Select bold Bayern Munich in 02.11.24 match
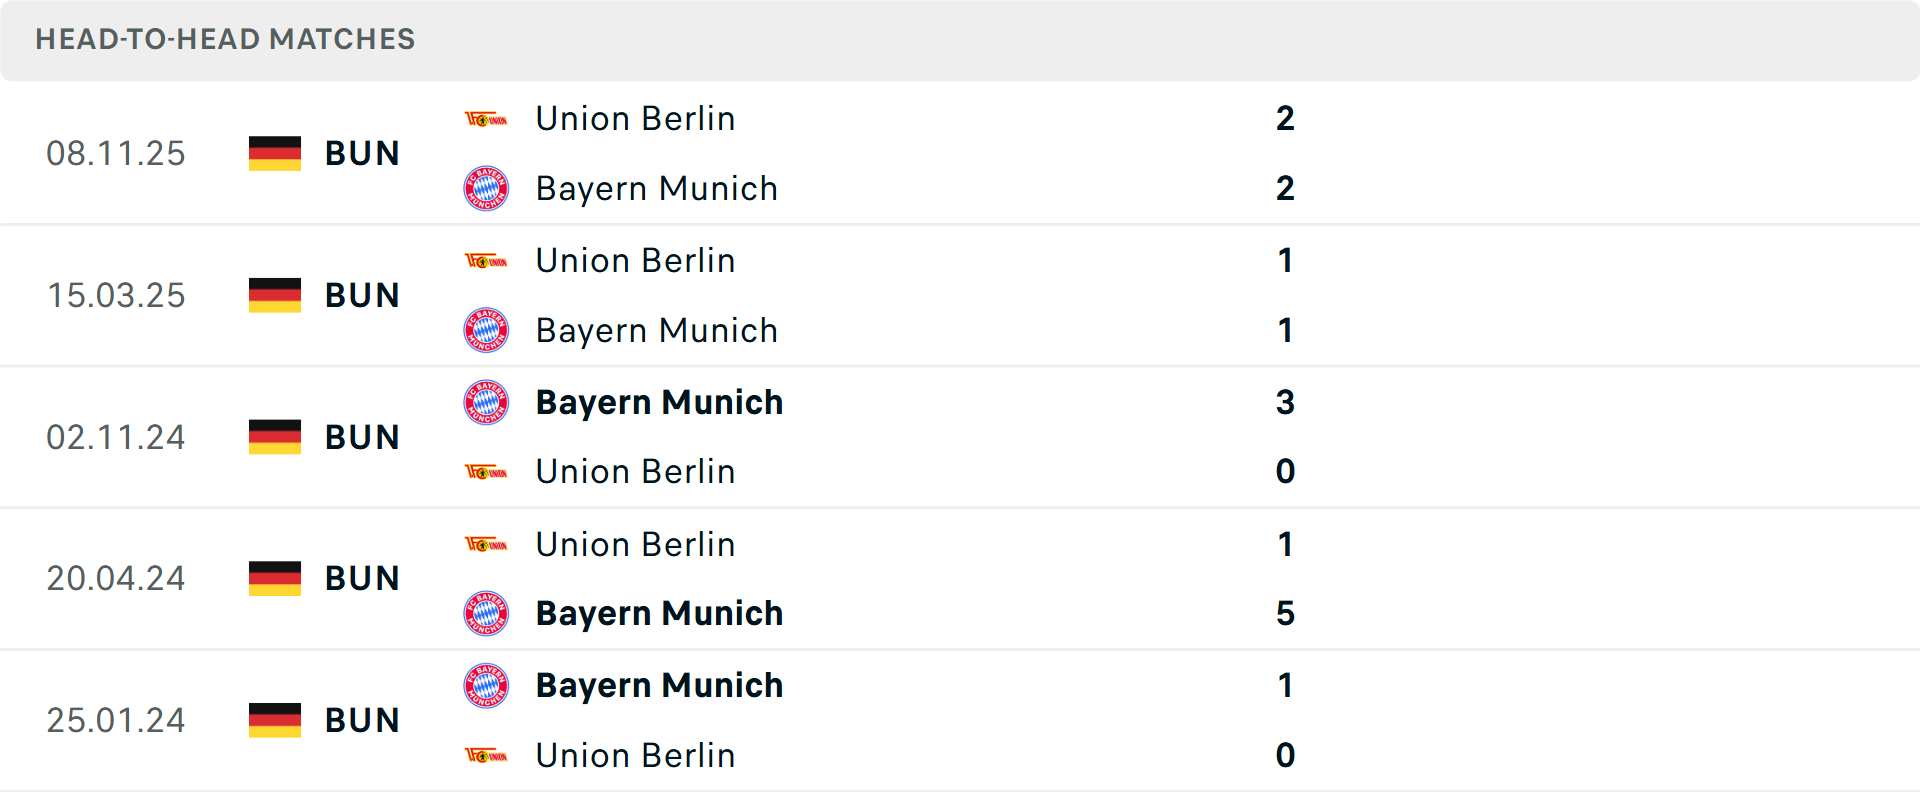1920x792 pixels. pos(659,402)
